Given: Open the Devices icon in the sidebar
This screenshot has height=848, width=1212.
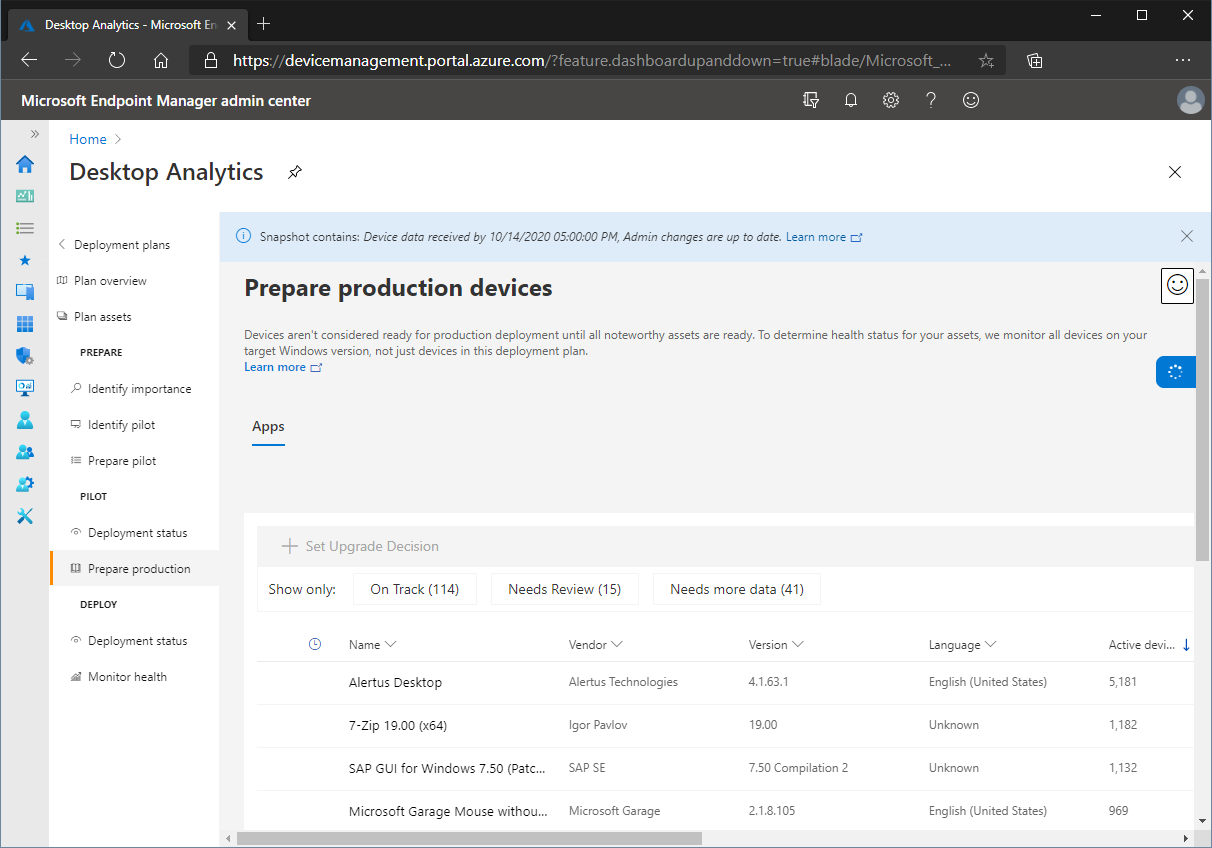Looking at the screenshot, I should point(25,292).
